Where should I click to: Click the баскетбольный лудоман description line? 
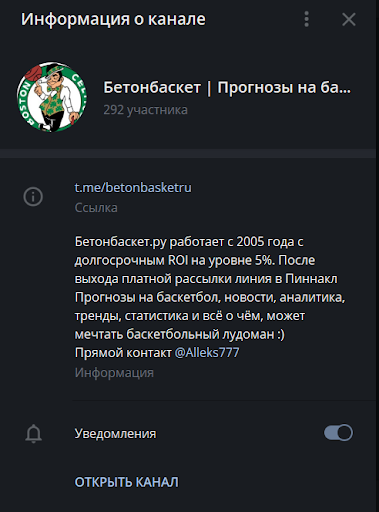[x=180, y=334]
